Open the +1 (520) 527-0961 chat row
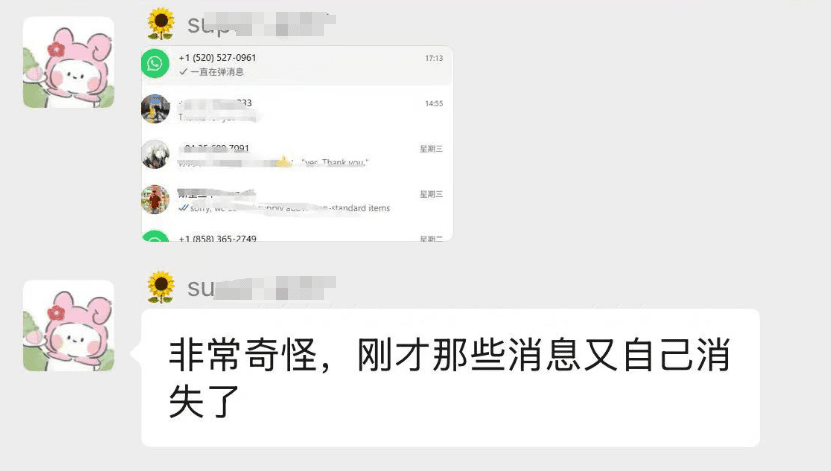831x471 pixels. coord(297,65)
